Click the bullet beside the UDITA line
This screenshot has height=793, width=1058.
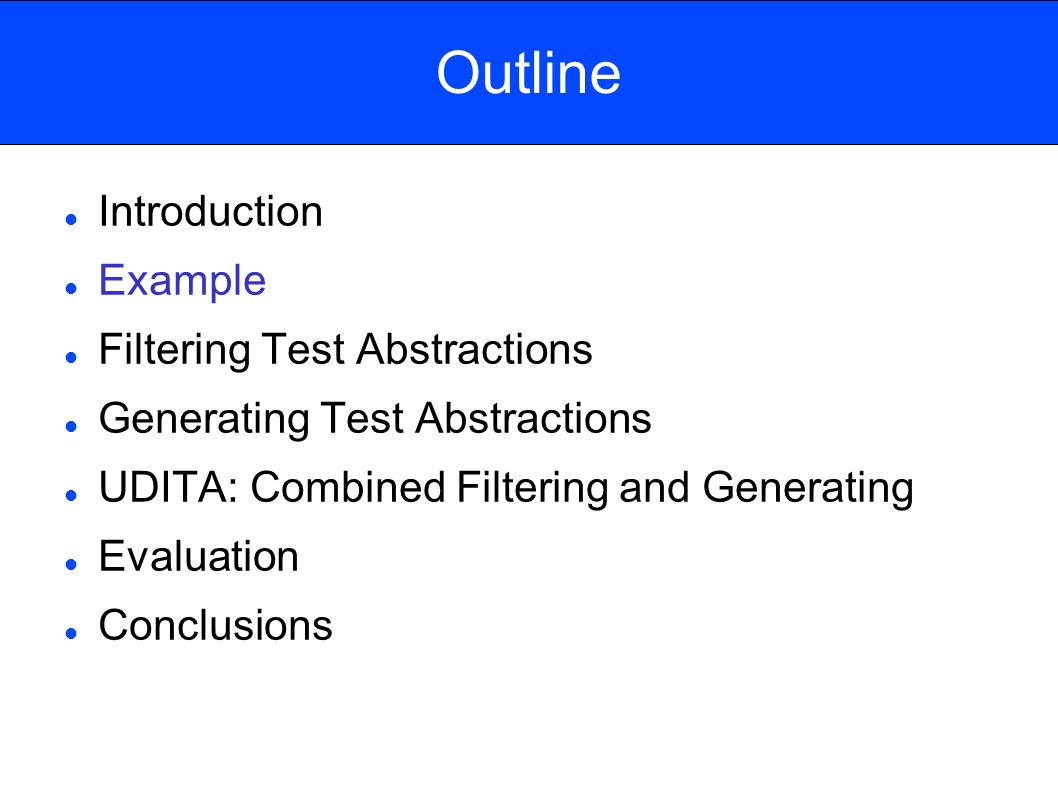point(72,495)
